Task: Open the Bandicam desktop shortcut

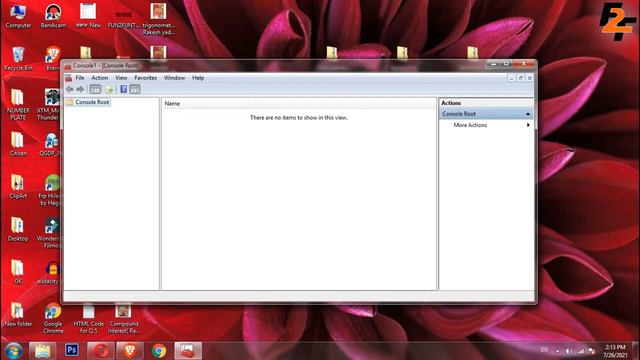Action: [x=53, y=16]
